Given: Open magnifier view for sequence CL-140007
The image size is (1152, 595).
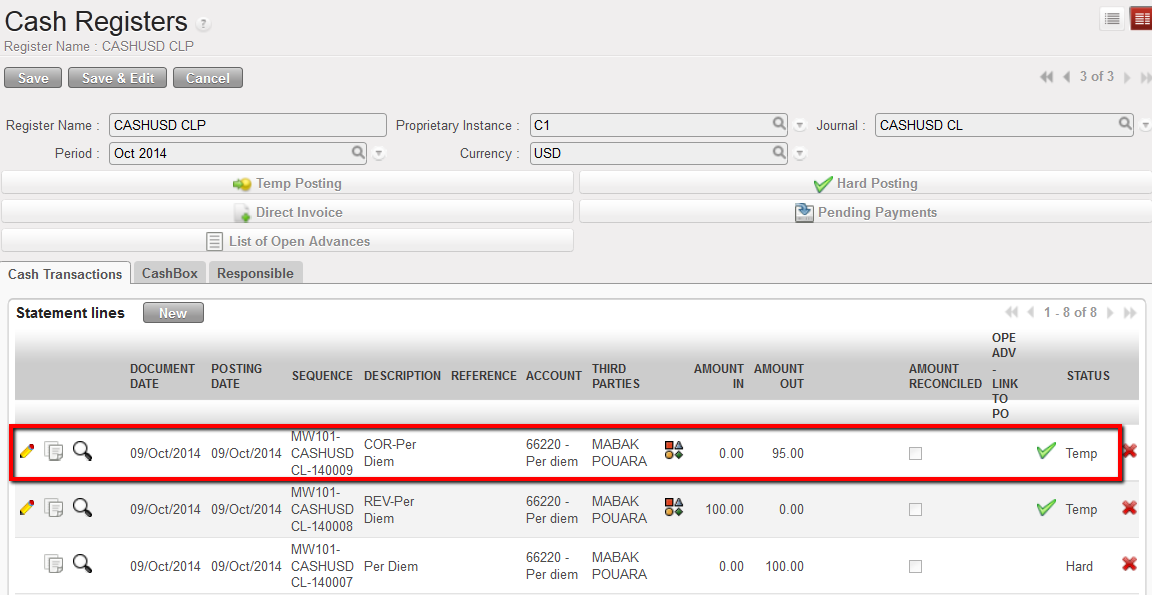Looking at the screenshot, I should pyautogui.click(x=82, y=564).
